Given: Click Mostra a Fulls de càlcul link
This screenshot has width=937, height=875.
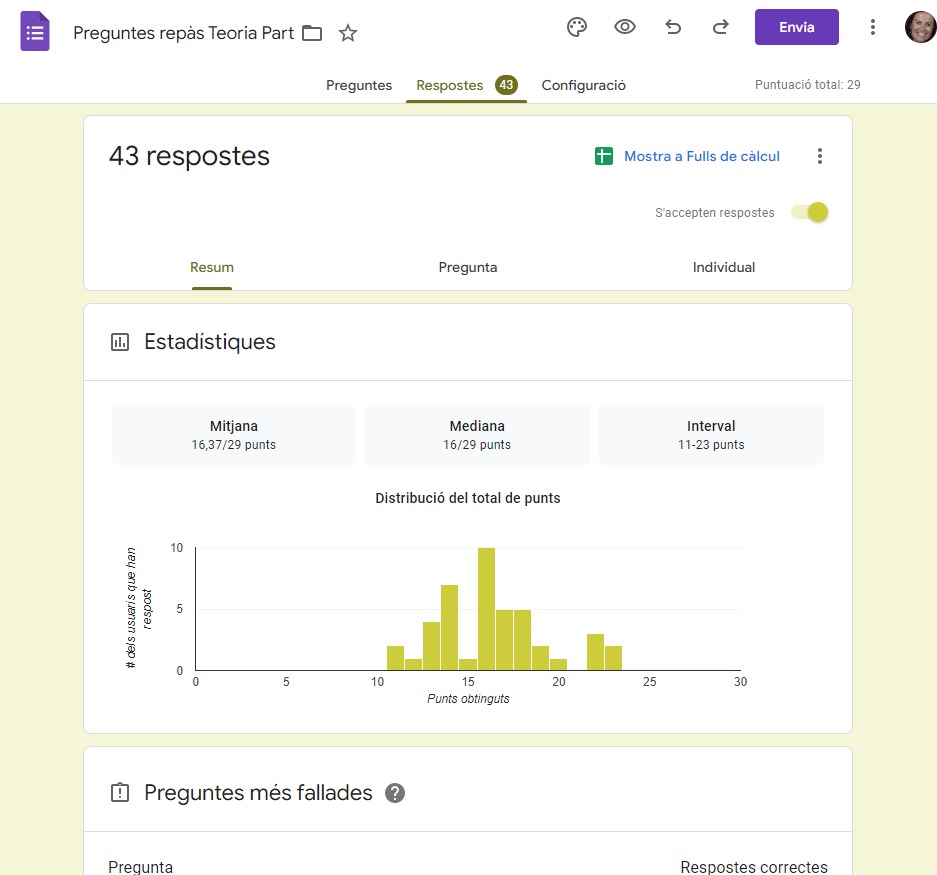Looking at the screenshot, I should pos(701,156).
